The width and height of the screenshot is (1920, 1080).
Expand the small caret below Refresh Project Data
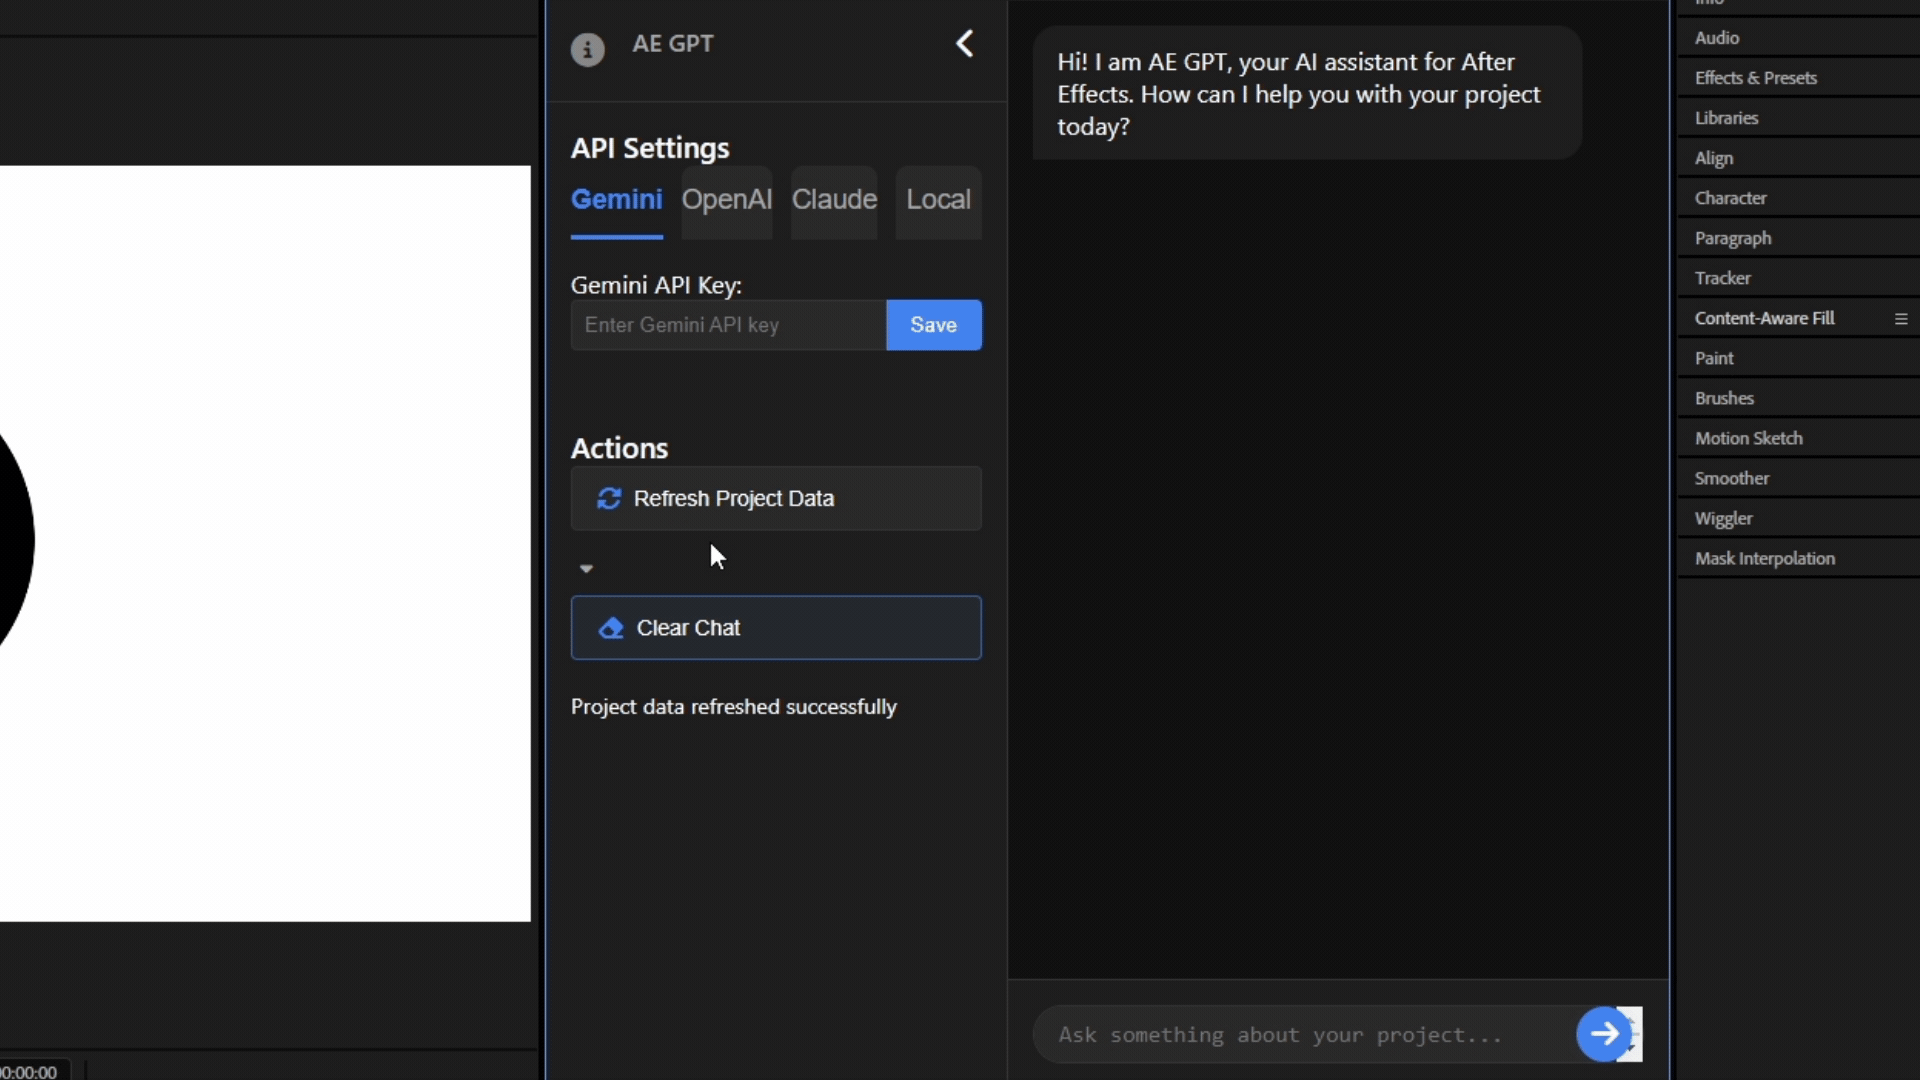(587, 568)
